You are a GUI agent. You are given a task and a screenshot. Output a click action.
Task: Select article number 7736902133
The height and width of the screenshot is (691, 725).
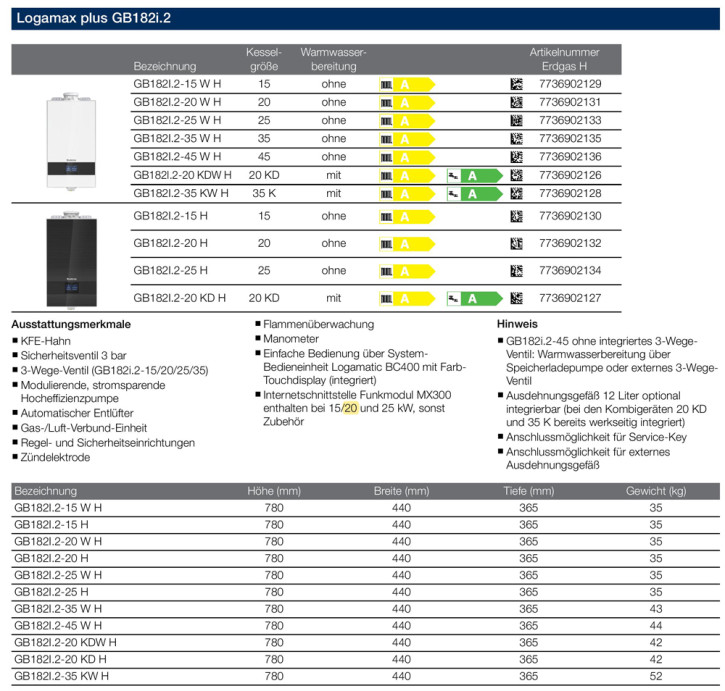pyautogui.click(x=570, y=121)
